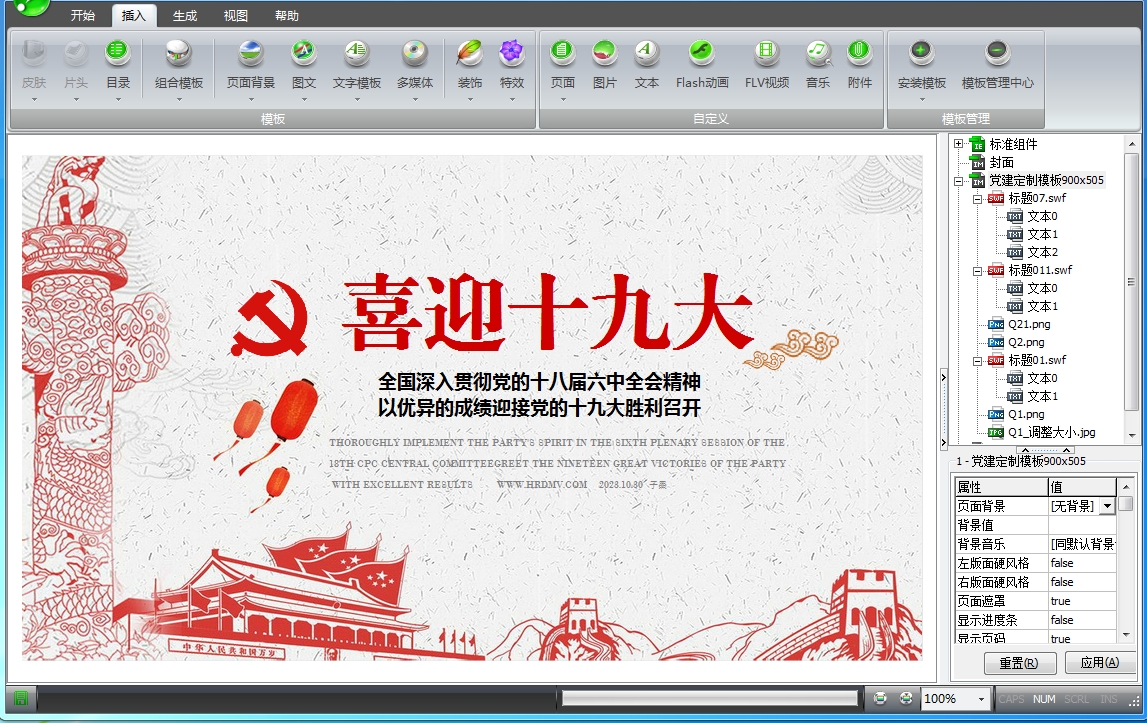Select Q1.png in the tree
Viewport: 1147px width, 723px height.
(1026, 414)
